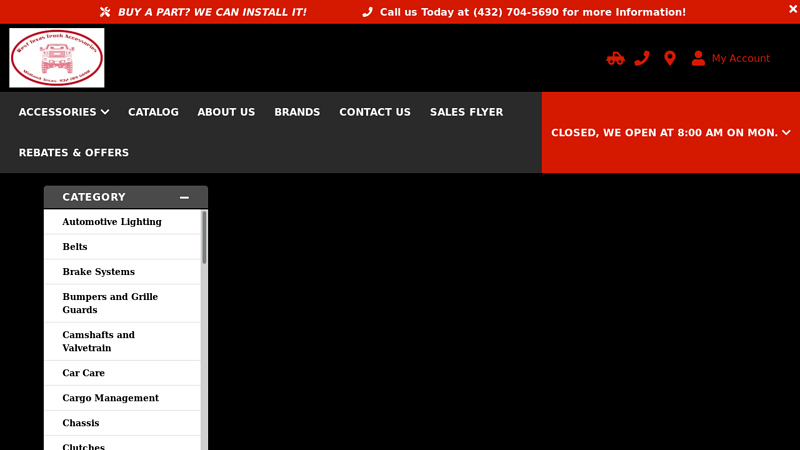Open the location map pin icon

pyautogui.click(x=670, y=58)
